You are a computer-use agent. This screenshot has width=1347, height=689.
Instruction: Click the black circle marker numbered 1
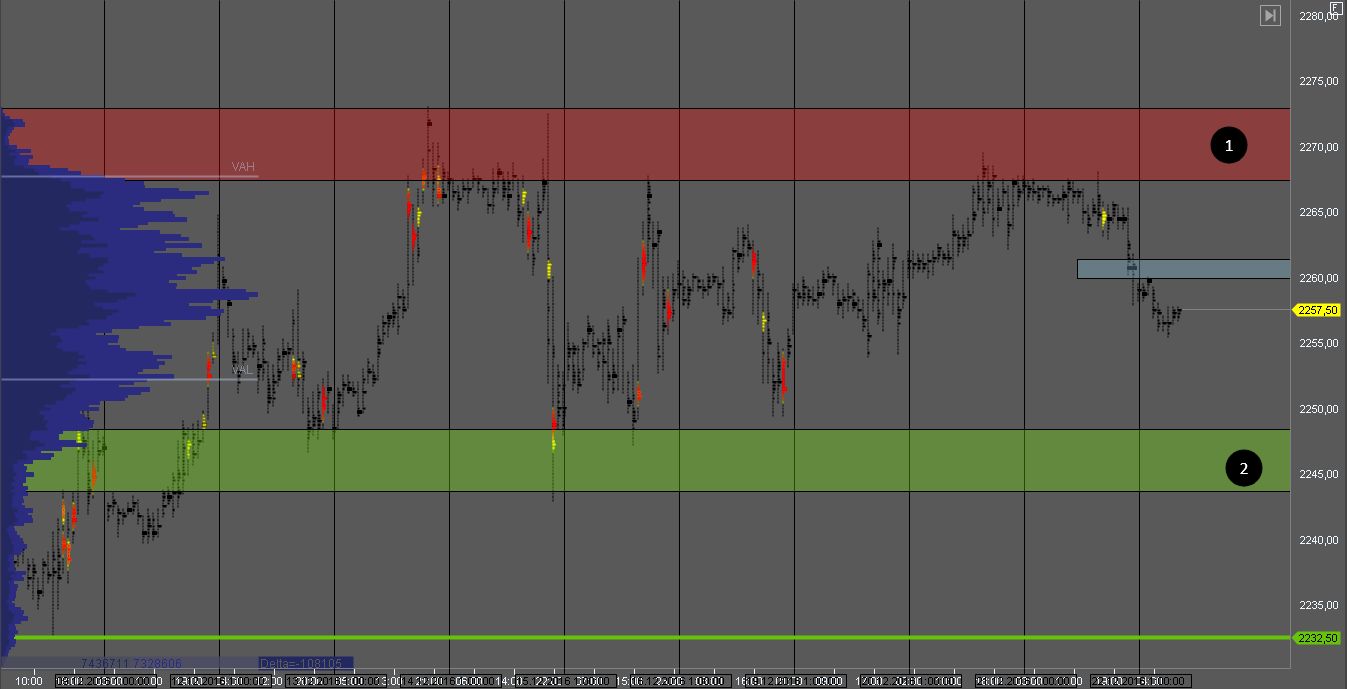[1229, 146]
